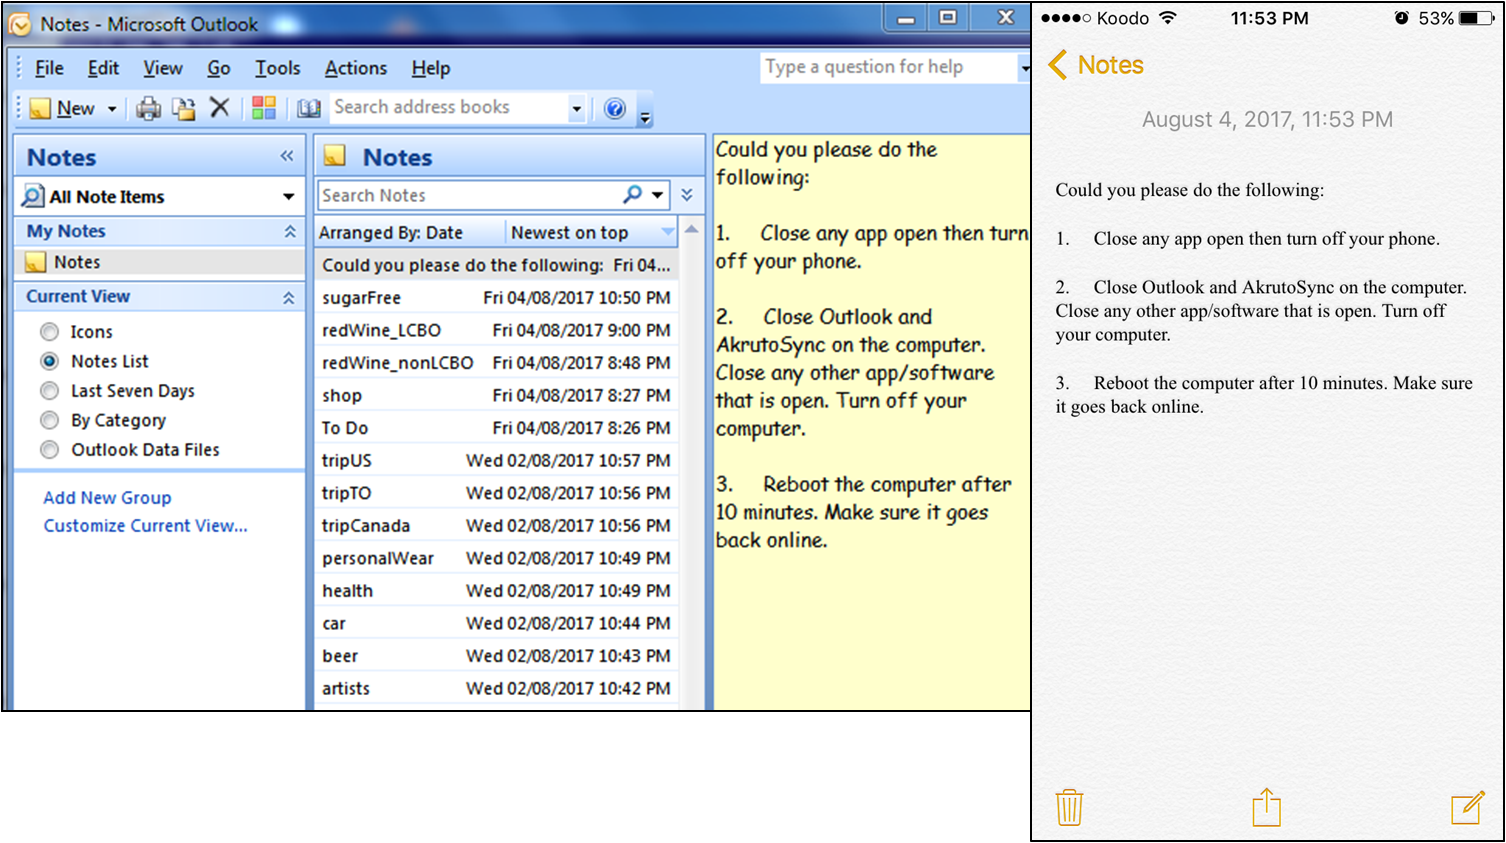Click the scroll up arrow in notes list
This screenshot has height=843, width=1506.
coord(691,230)
